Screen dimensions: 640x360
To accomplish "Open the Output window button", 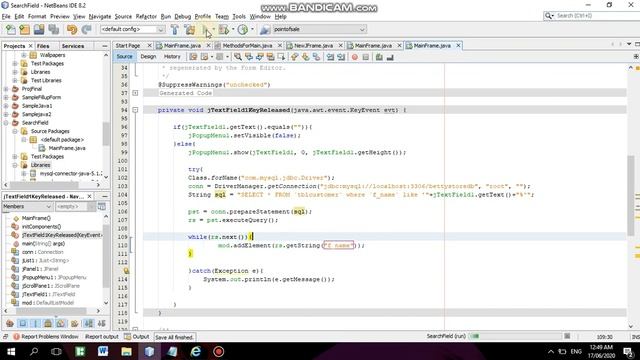I will coord(137,337).
